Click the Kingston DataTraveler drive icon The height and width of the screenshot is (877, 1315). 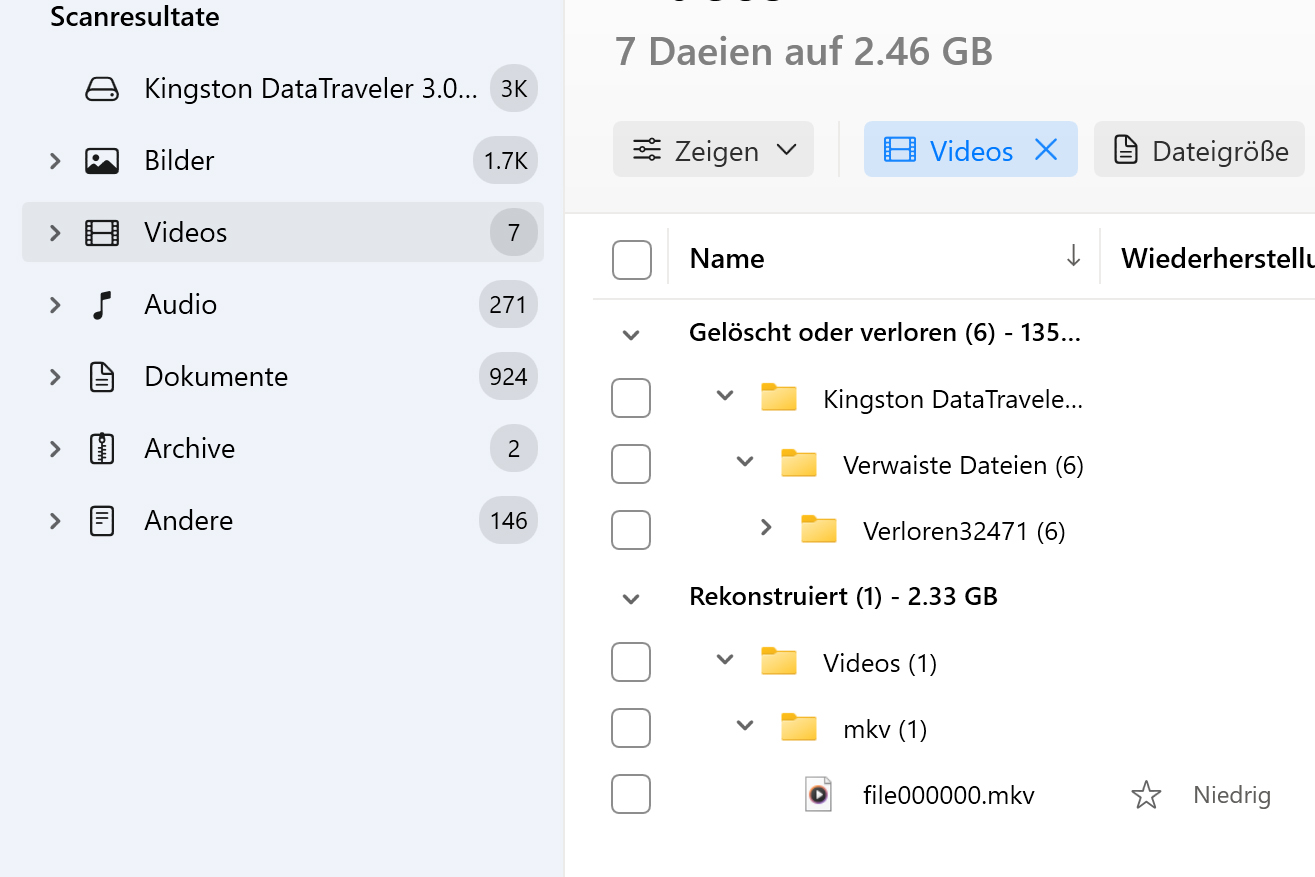pos(102,89)
